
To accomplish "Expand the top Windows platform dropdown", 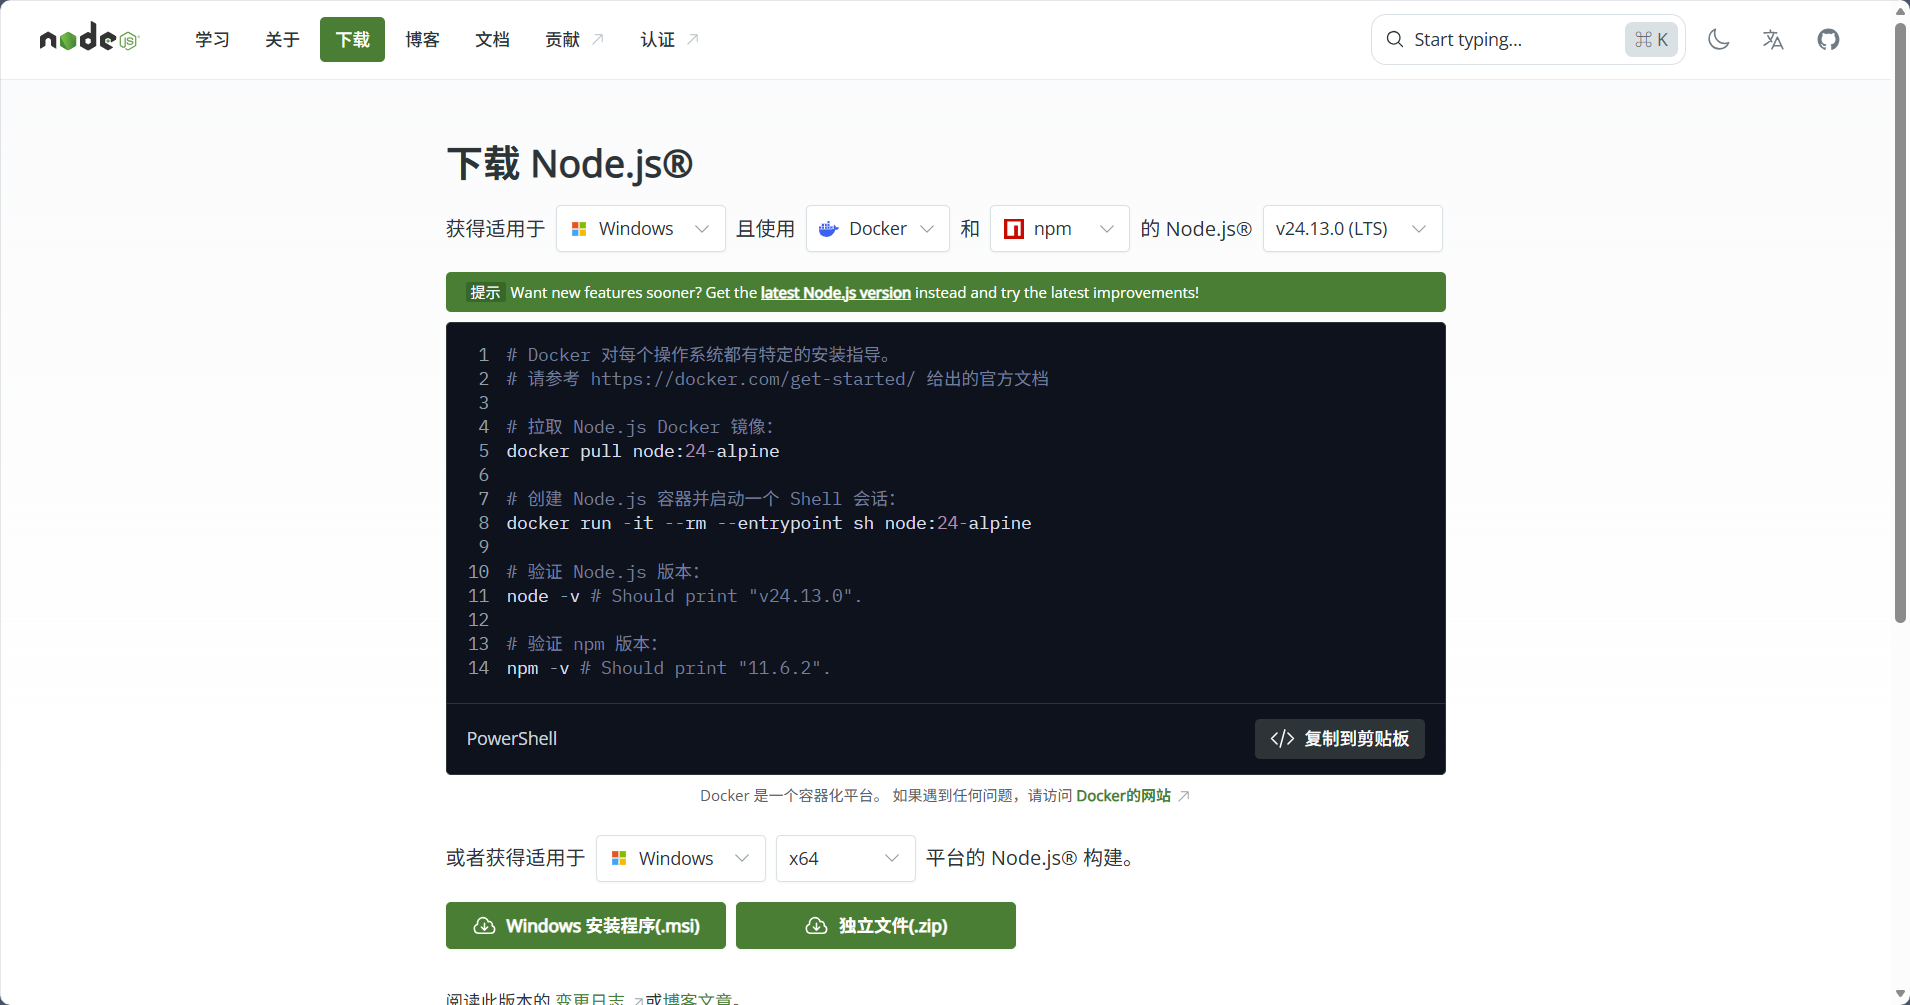I will click(x=640, y=229).
